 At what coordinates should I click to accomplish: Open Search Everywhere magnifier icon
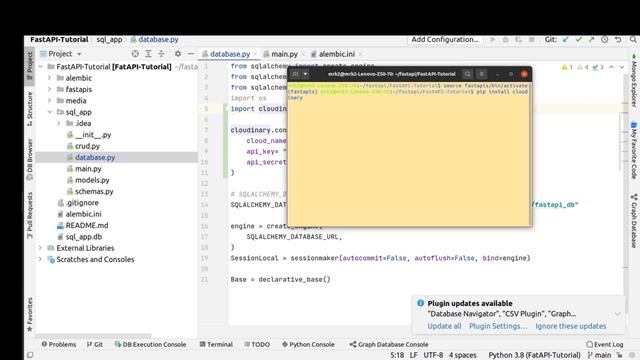[633, 40]
